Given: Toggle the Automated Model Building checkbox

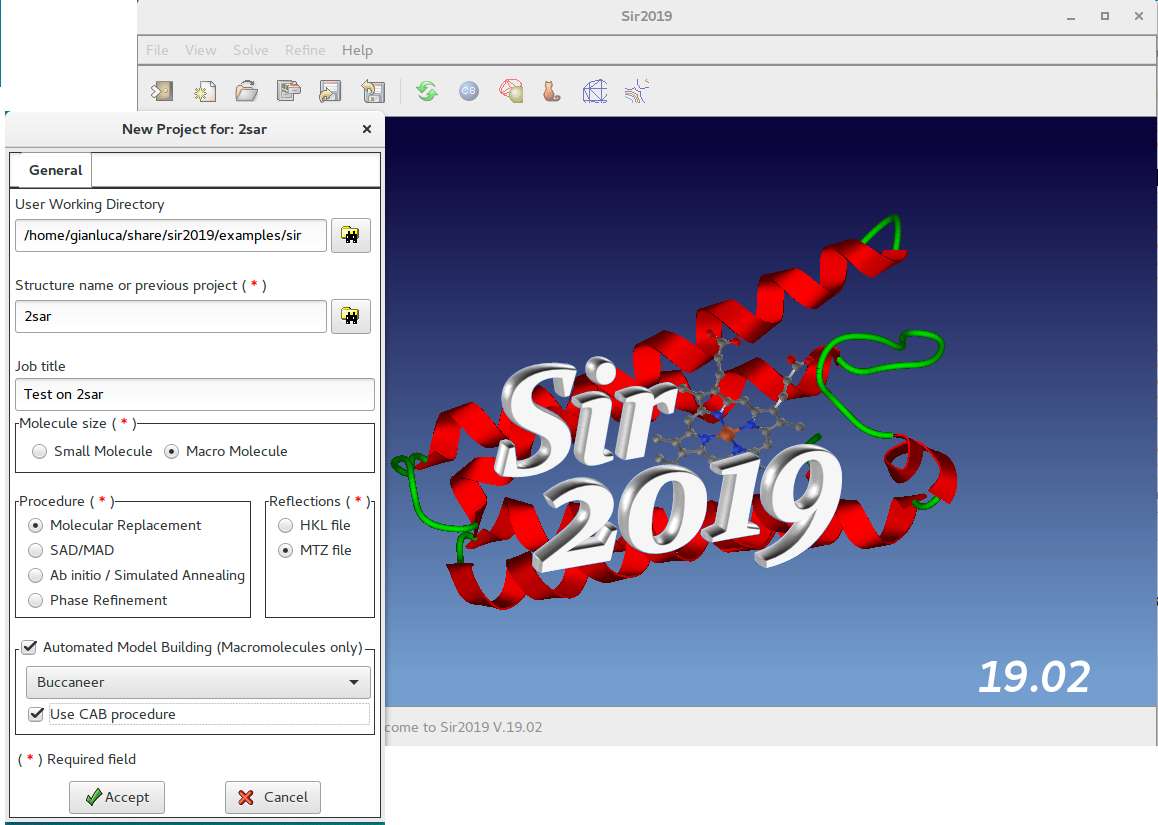Looking at the screenshot, I should pos(30,647).
